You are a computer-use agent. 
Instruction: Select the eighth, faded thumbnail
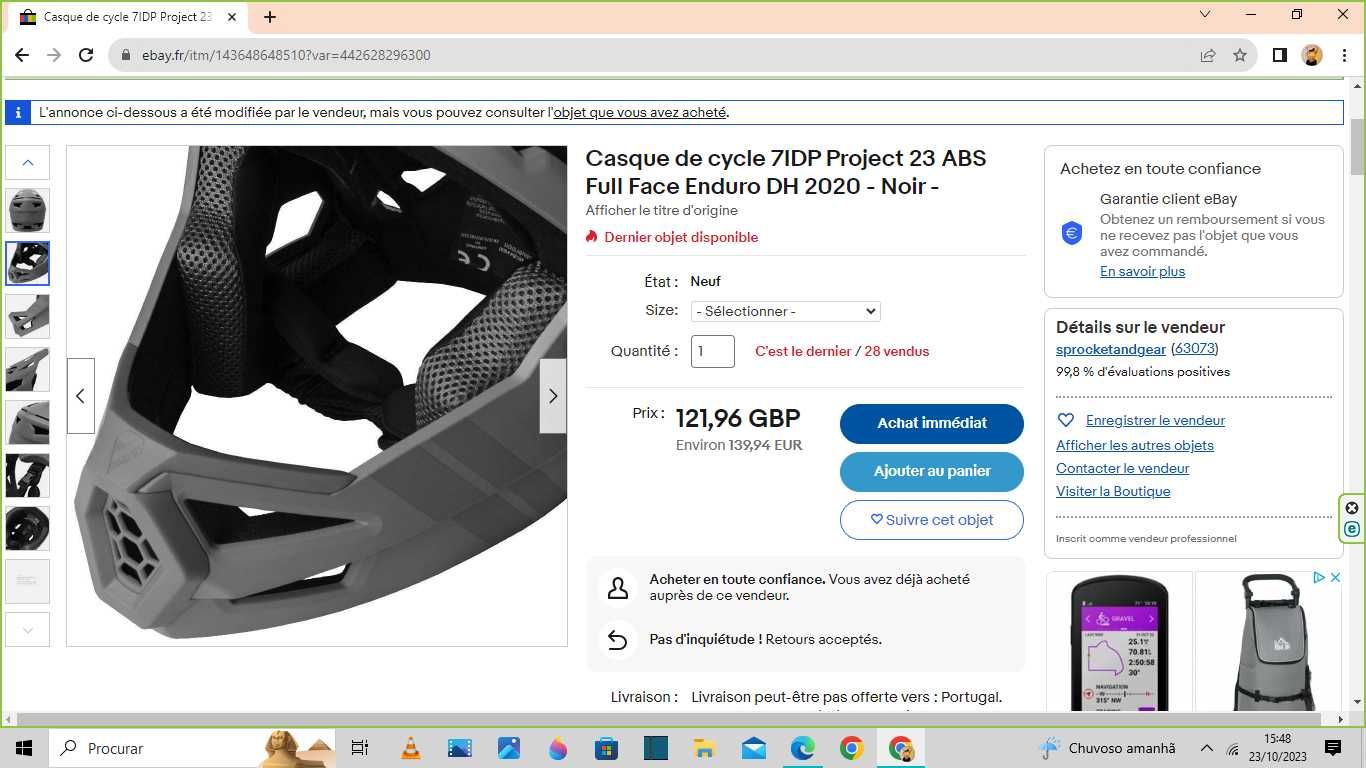coord(28,581)
